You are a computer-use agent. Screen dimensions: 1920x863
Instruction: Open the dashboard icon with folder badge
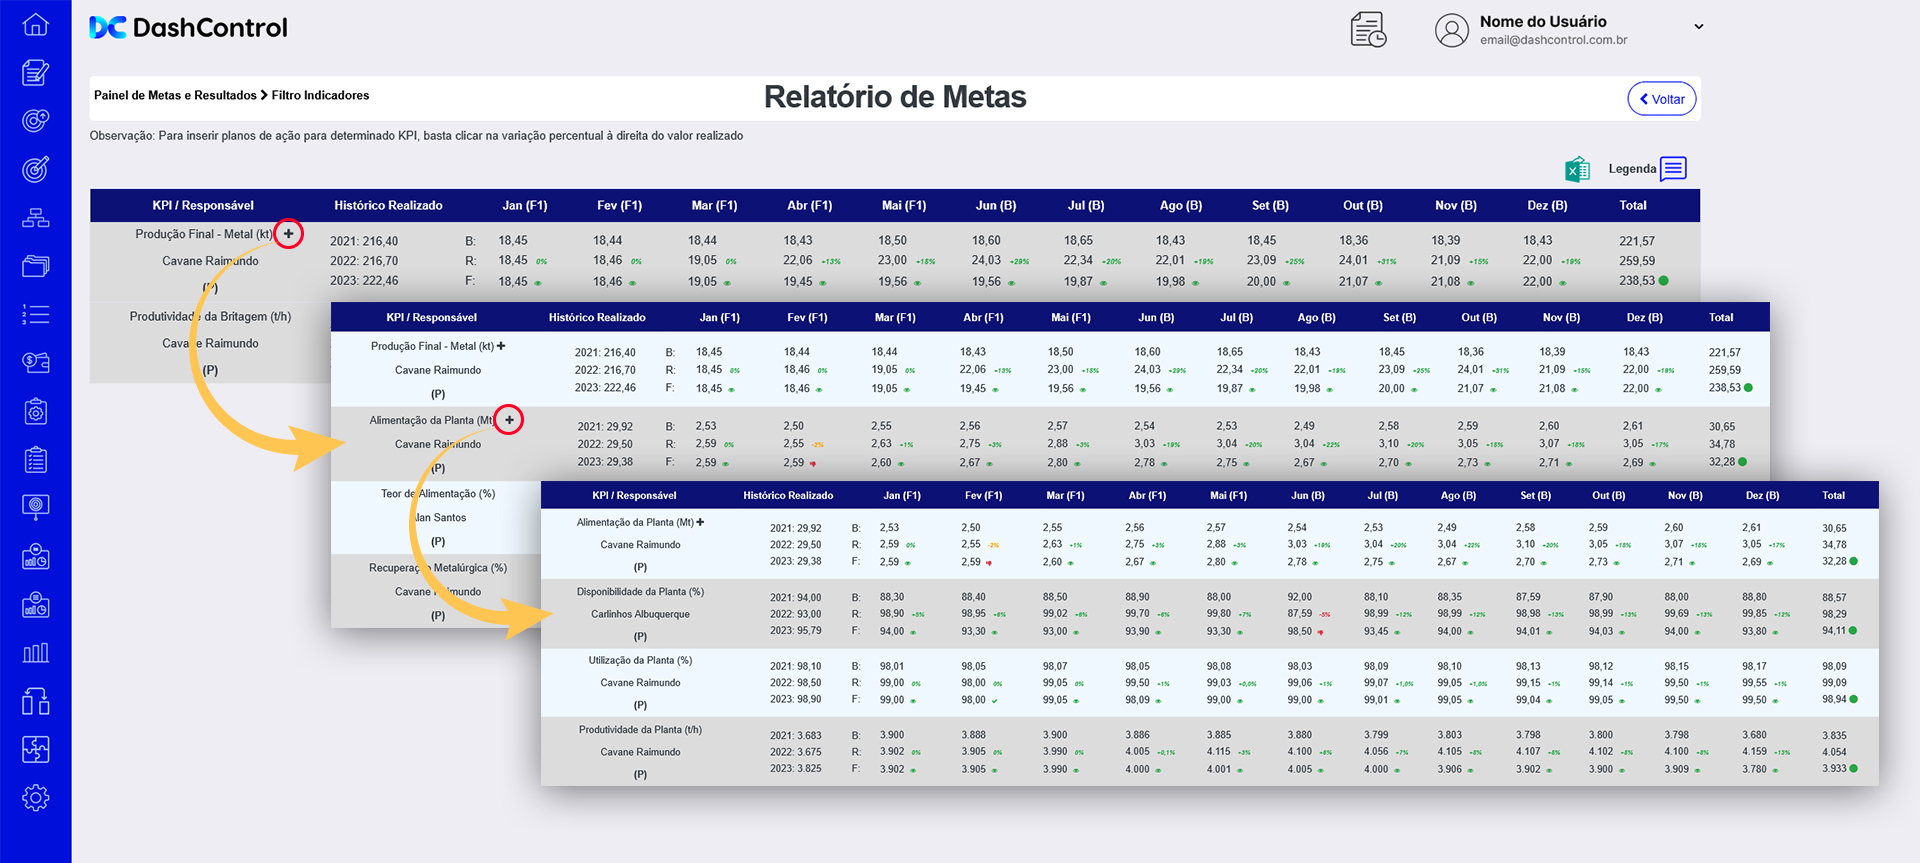pyautogui.click(x=35, y=556)
